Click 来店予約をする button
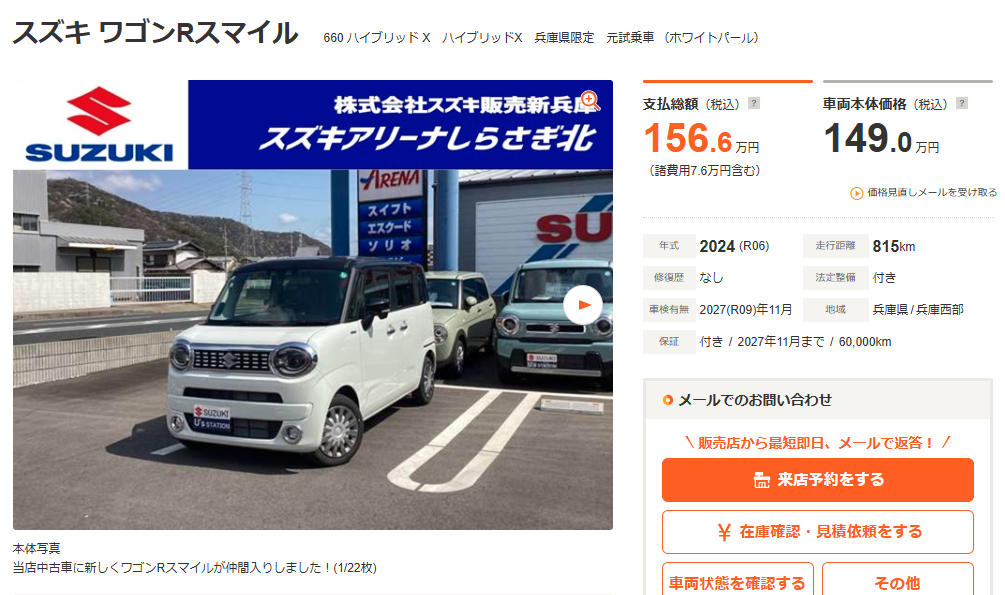Viewport: 1005px width, 595px height. (x=818, y=480)
